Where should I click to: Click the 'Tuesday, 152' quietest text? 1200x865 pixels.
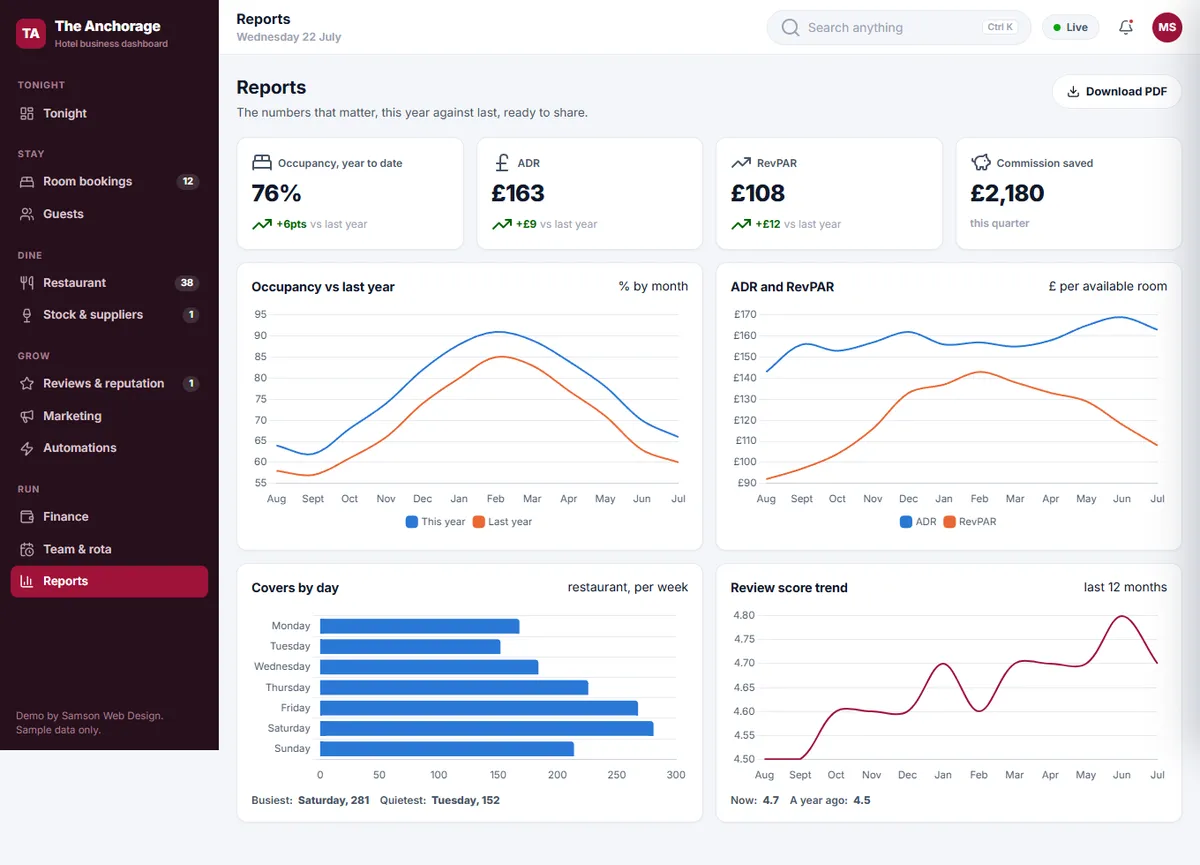465,800
